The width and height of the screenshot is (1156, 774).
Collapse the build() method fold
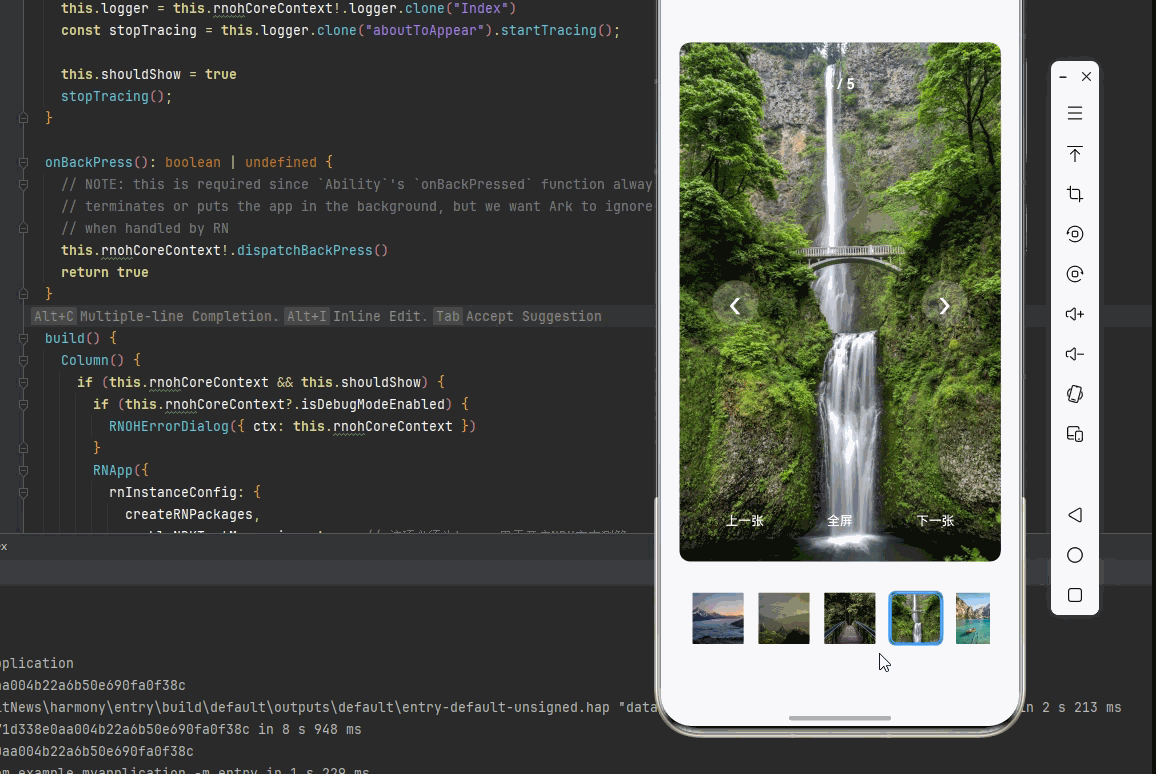coord(24,338)
